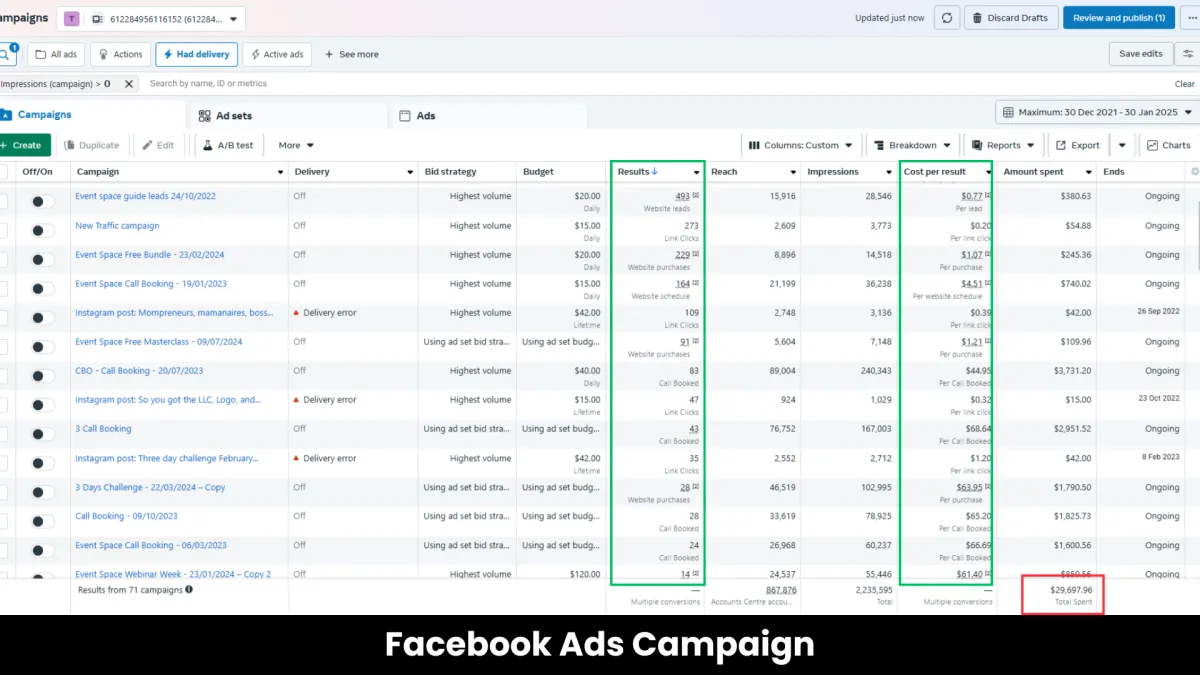Open the Campaign column header menu arrow

coord(280,172)
